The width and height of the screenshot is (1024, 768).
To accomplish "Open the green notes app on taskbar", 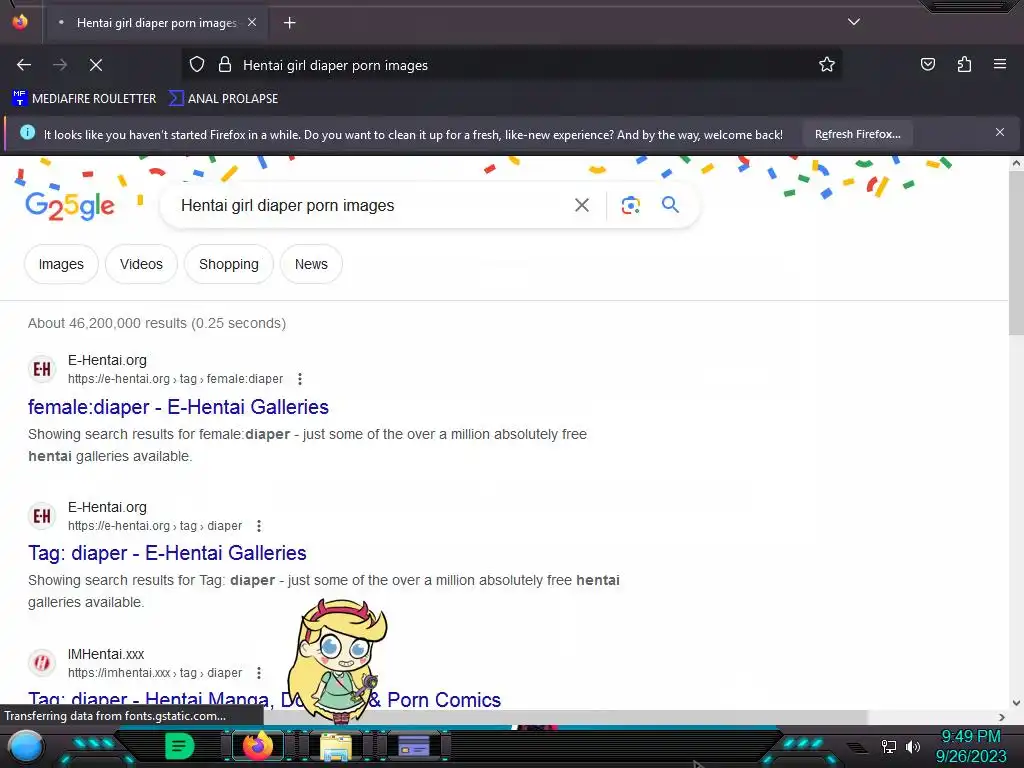I will coord(180,746).
